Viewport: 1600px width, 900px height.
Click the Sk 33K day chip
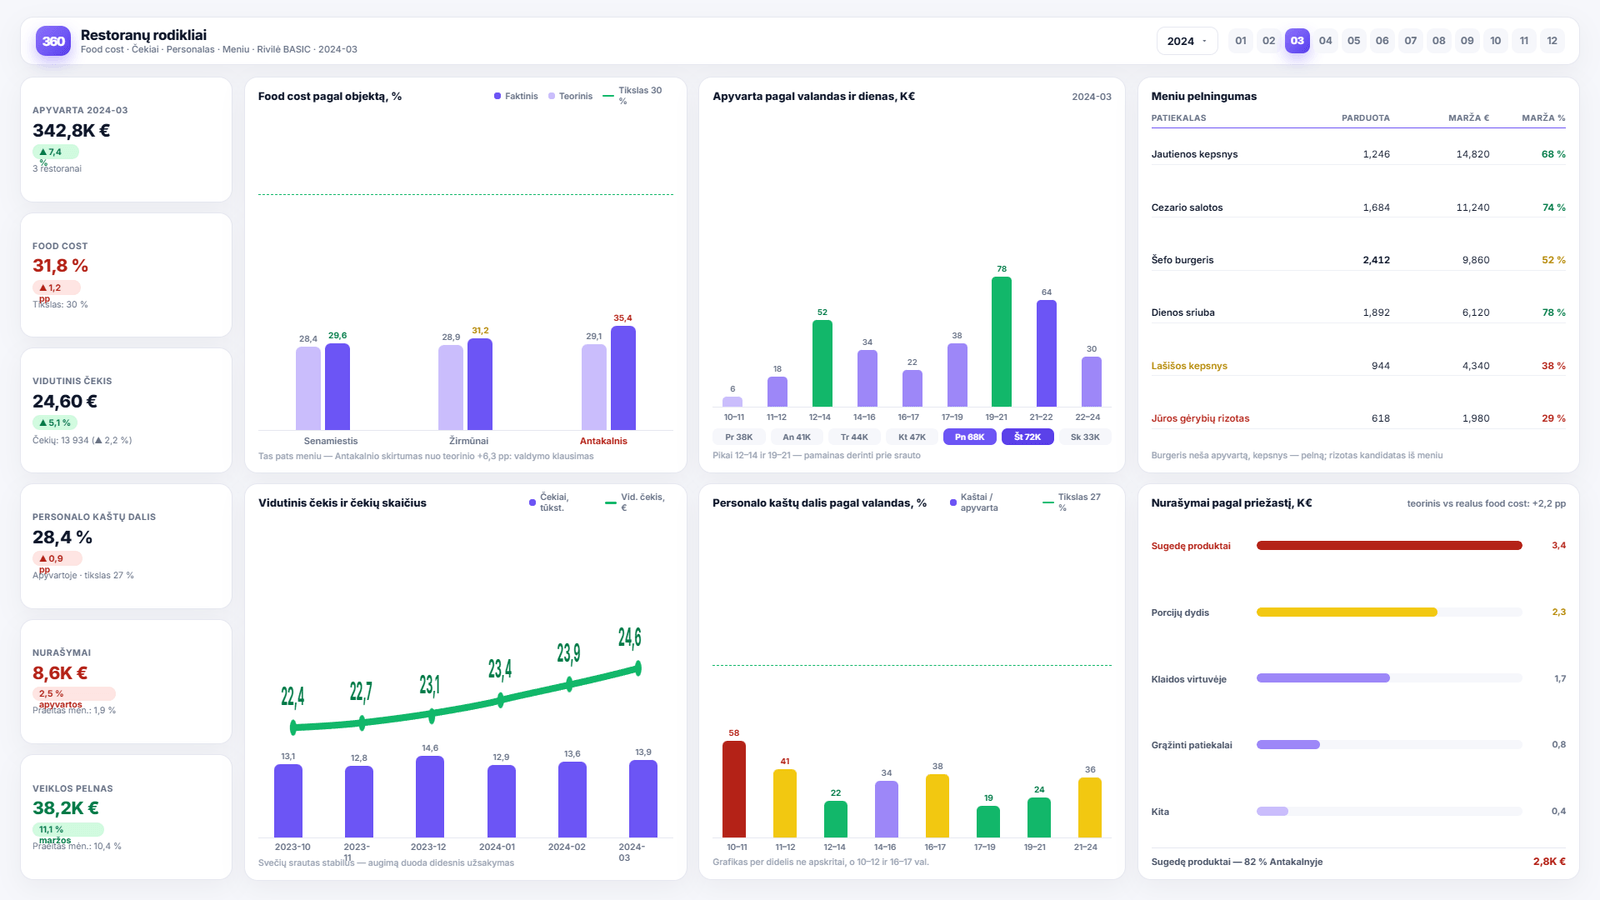coord(1085,437)
